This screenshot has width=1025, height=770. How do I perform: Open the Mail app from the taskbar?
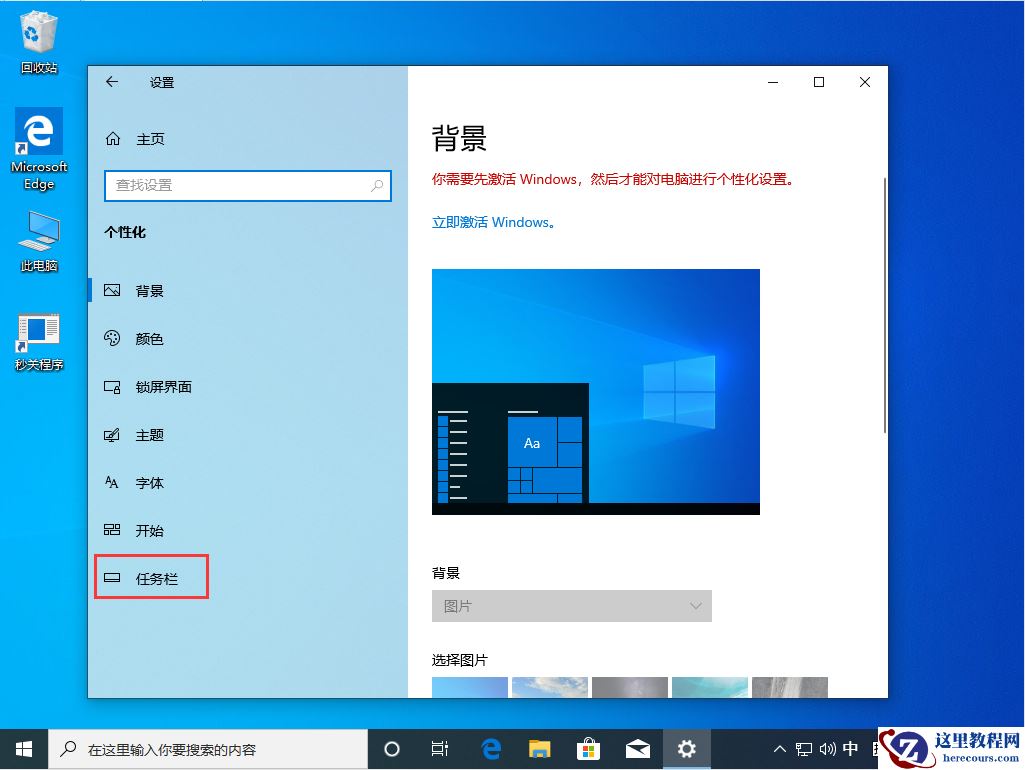638,748
